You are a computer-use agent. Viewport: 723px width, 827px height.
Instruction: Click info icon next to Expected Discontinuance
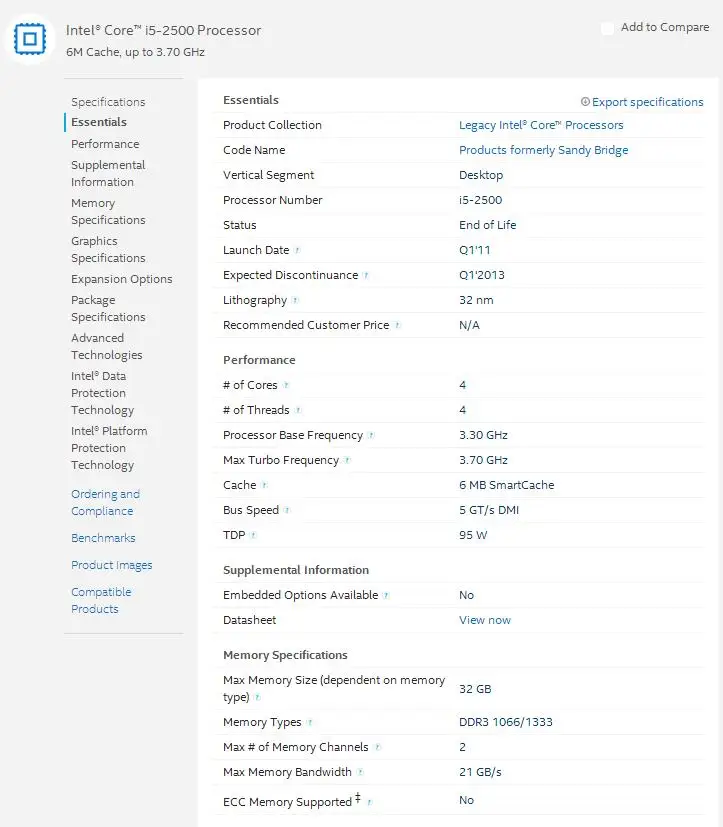[x=366, y=275]
